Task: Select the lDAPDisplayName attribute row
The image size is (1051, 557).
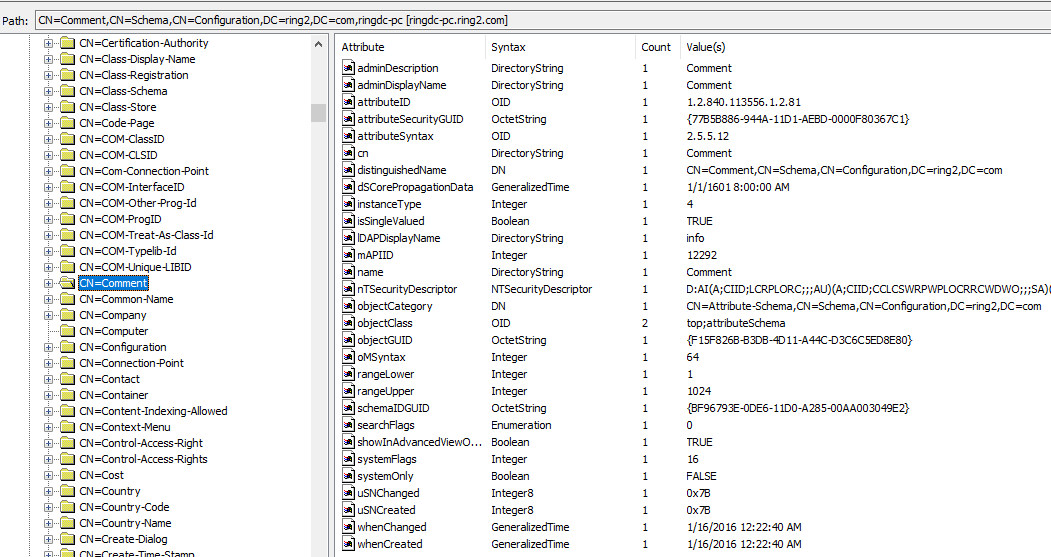Action: tap(400, 239)
